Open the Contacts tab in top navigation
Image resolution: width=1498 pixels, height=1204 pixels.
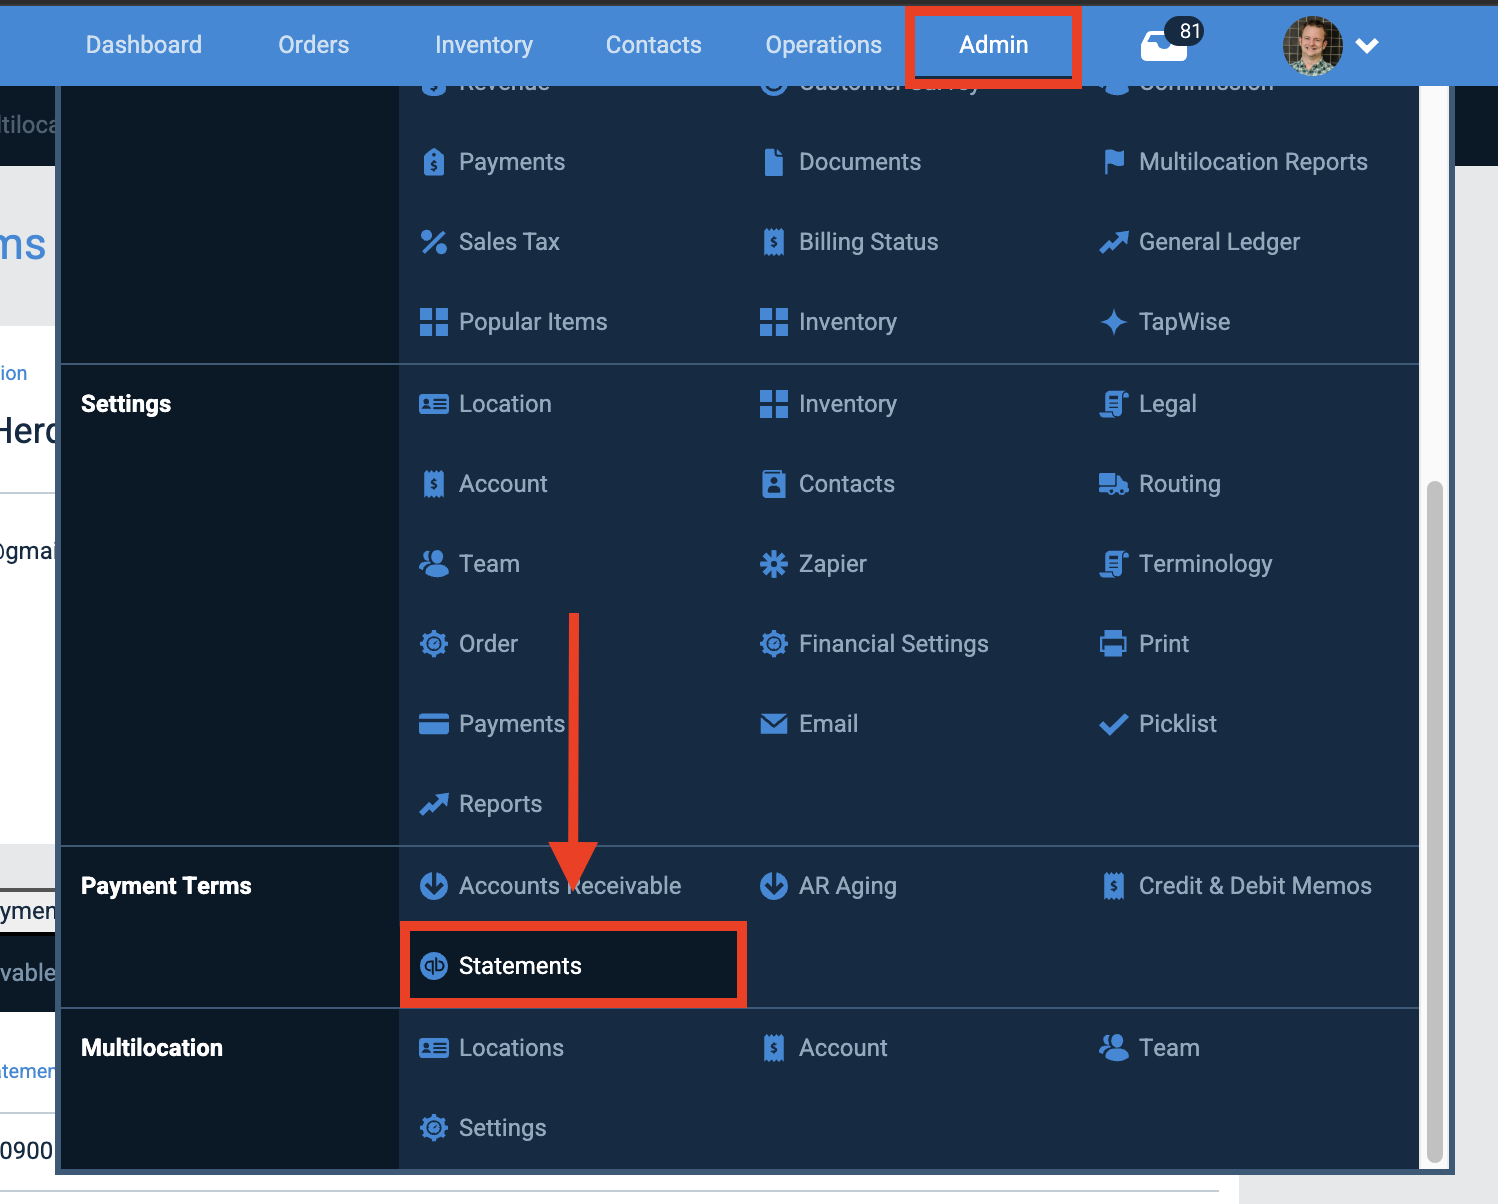coord(654,45)
